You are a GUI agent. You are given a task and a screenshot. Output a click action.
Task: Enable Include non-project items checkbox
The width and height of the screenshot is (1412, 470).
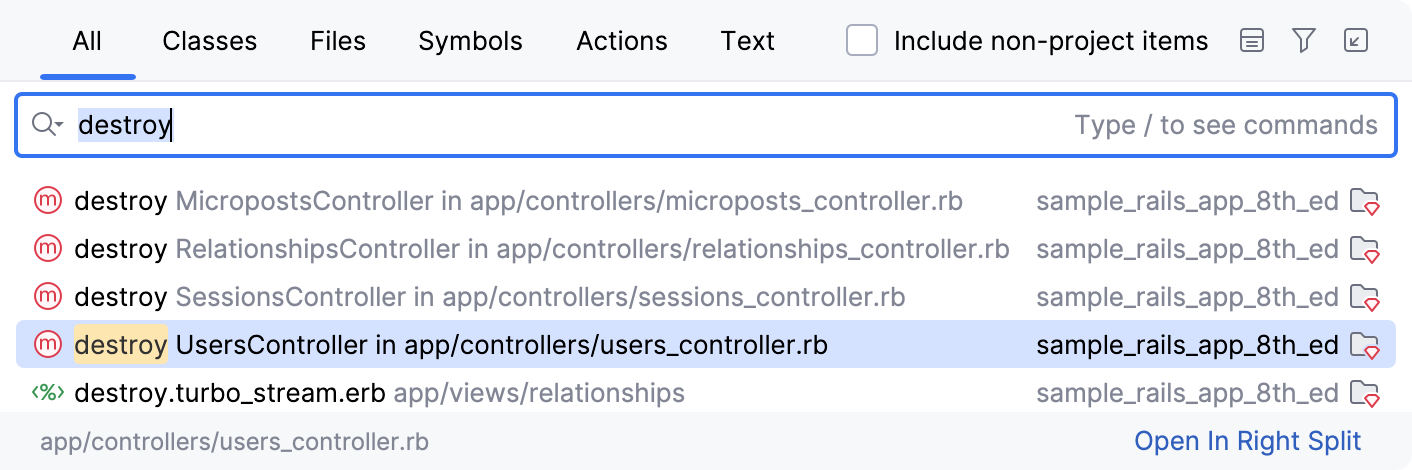pos(862,41)
